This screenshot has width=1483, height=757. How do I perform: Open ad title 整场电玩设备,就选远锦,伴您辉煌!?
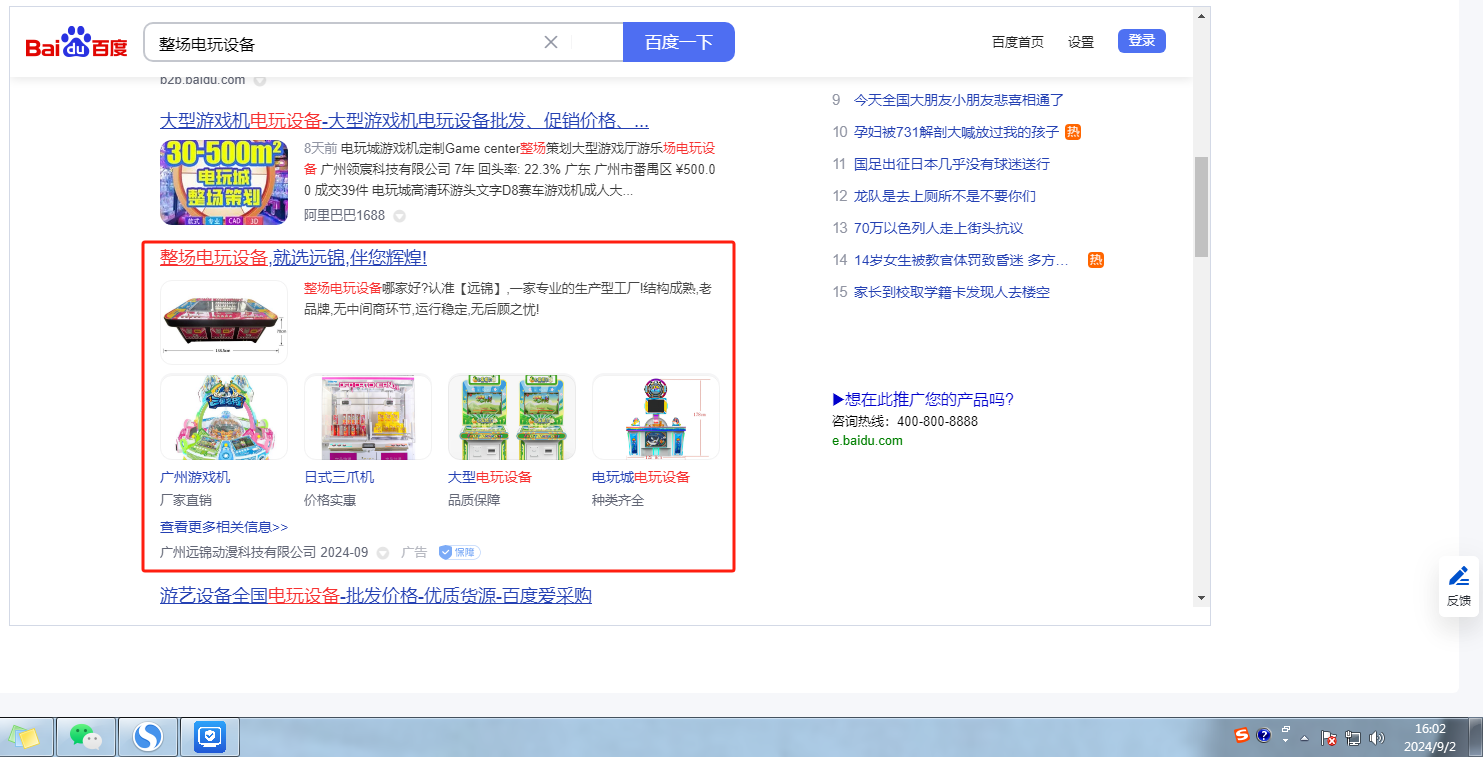pyautogui.click(x=293, y=258)
